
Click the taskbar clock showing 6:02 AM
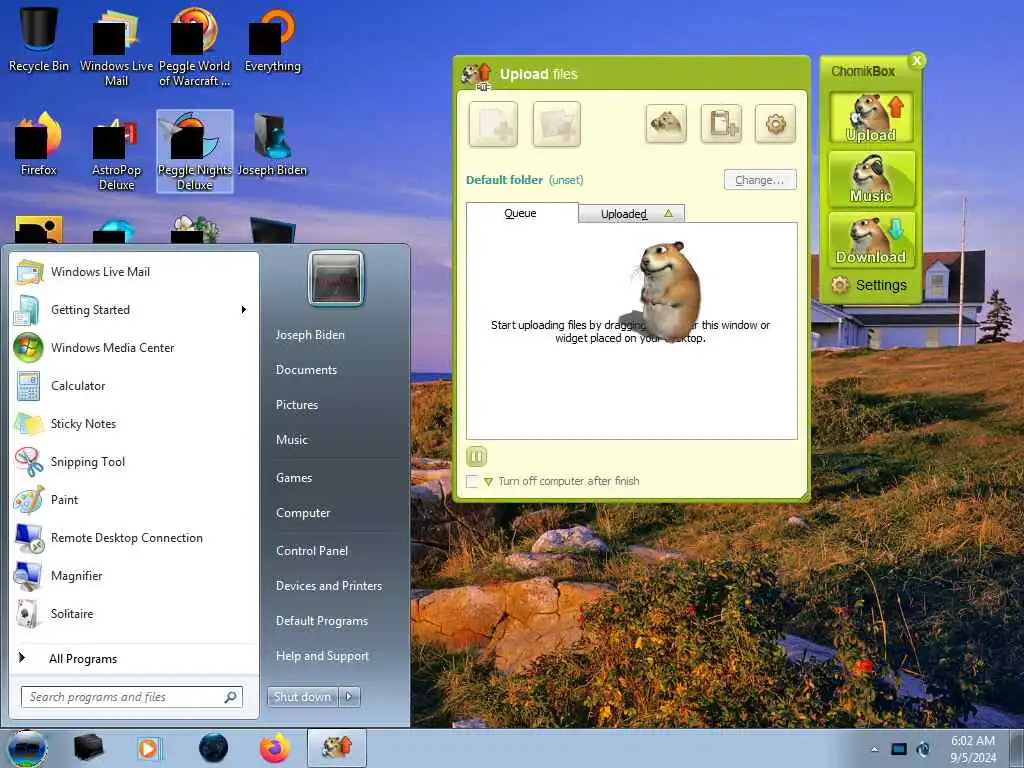[x=973, y=749]
